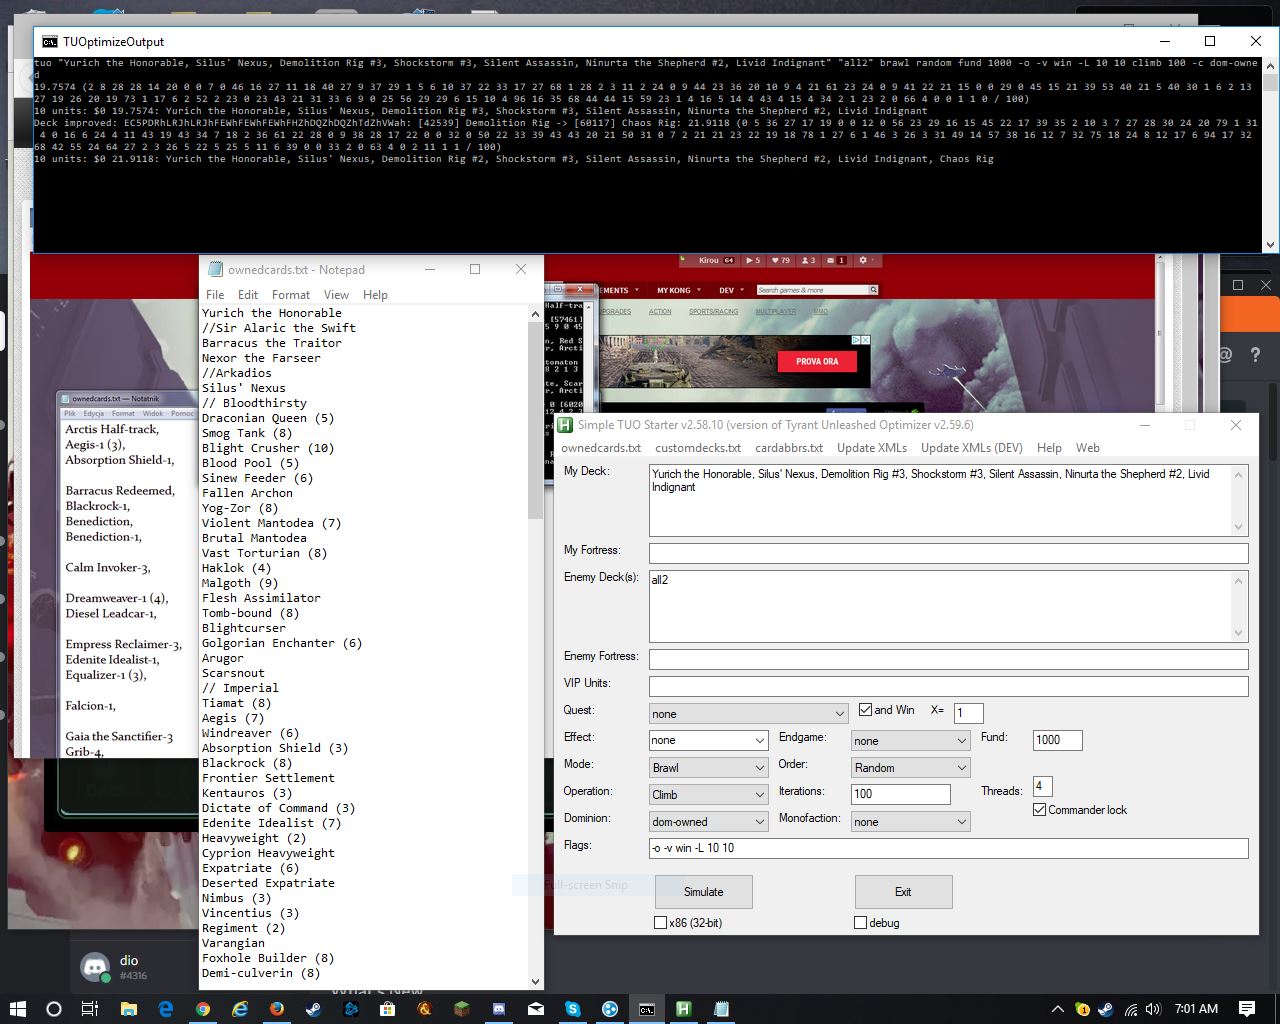Open the Endgame dropdown
Image resolution: width=1280 pixels, height=1024 pixels.
[910, 741]
